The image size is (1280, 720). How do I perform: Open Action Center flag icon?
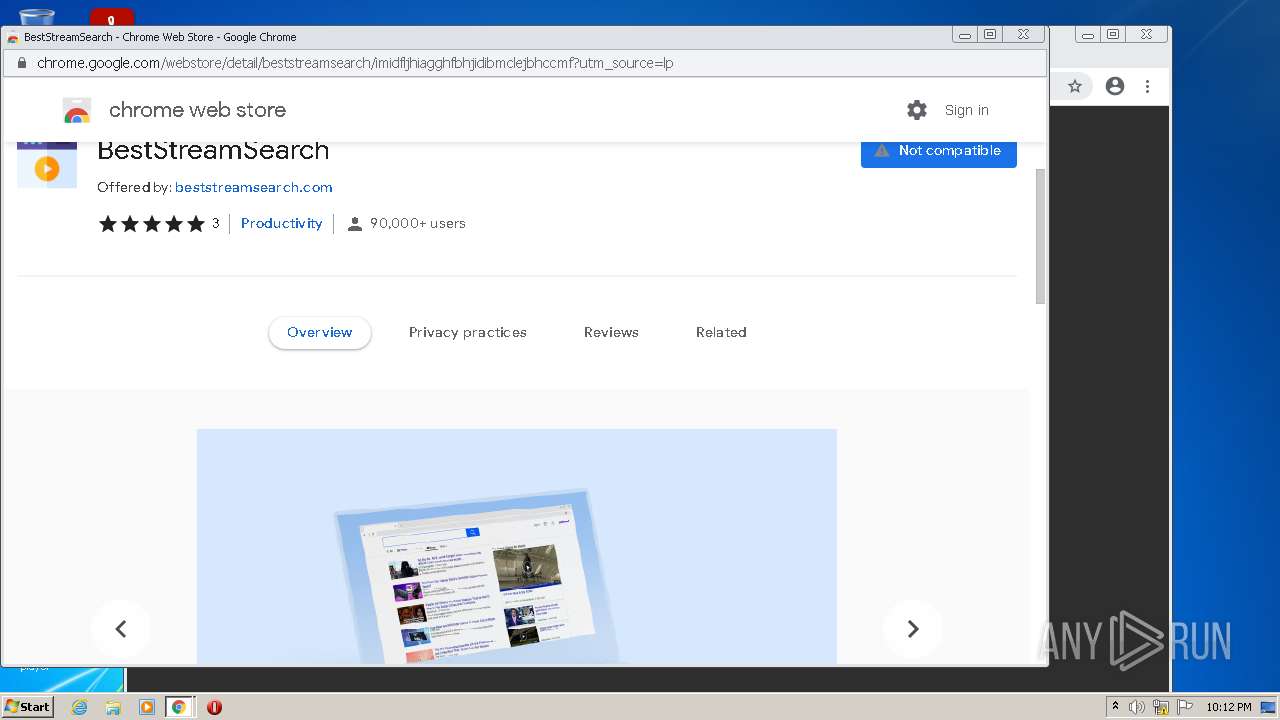(1185, 707)
